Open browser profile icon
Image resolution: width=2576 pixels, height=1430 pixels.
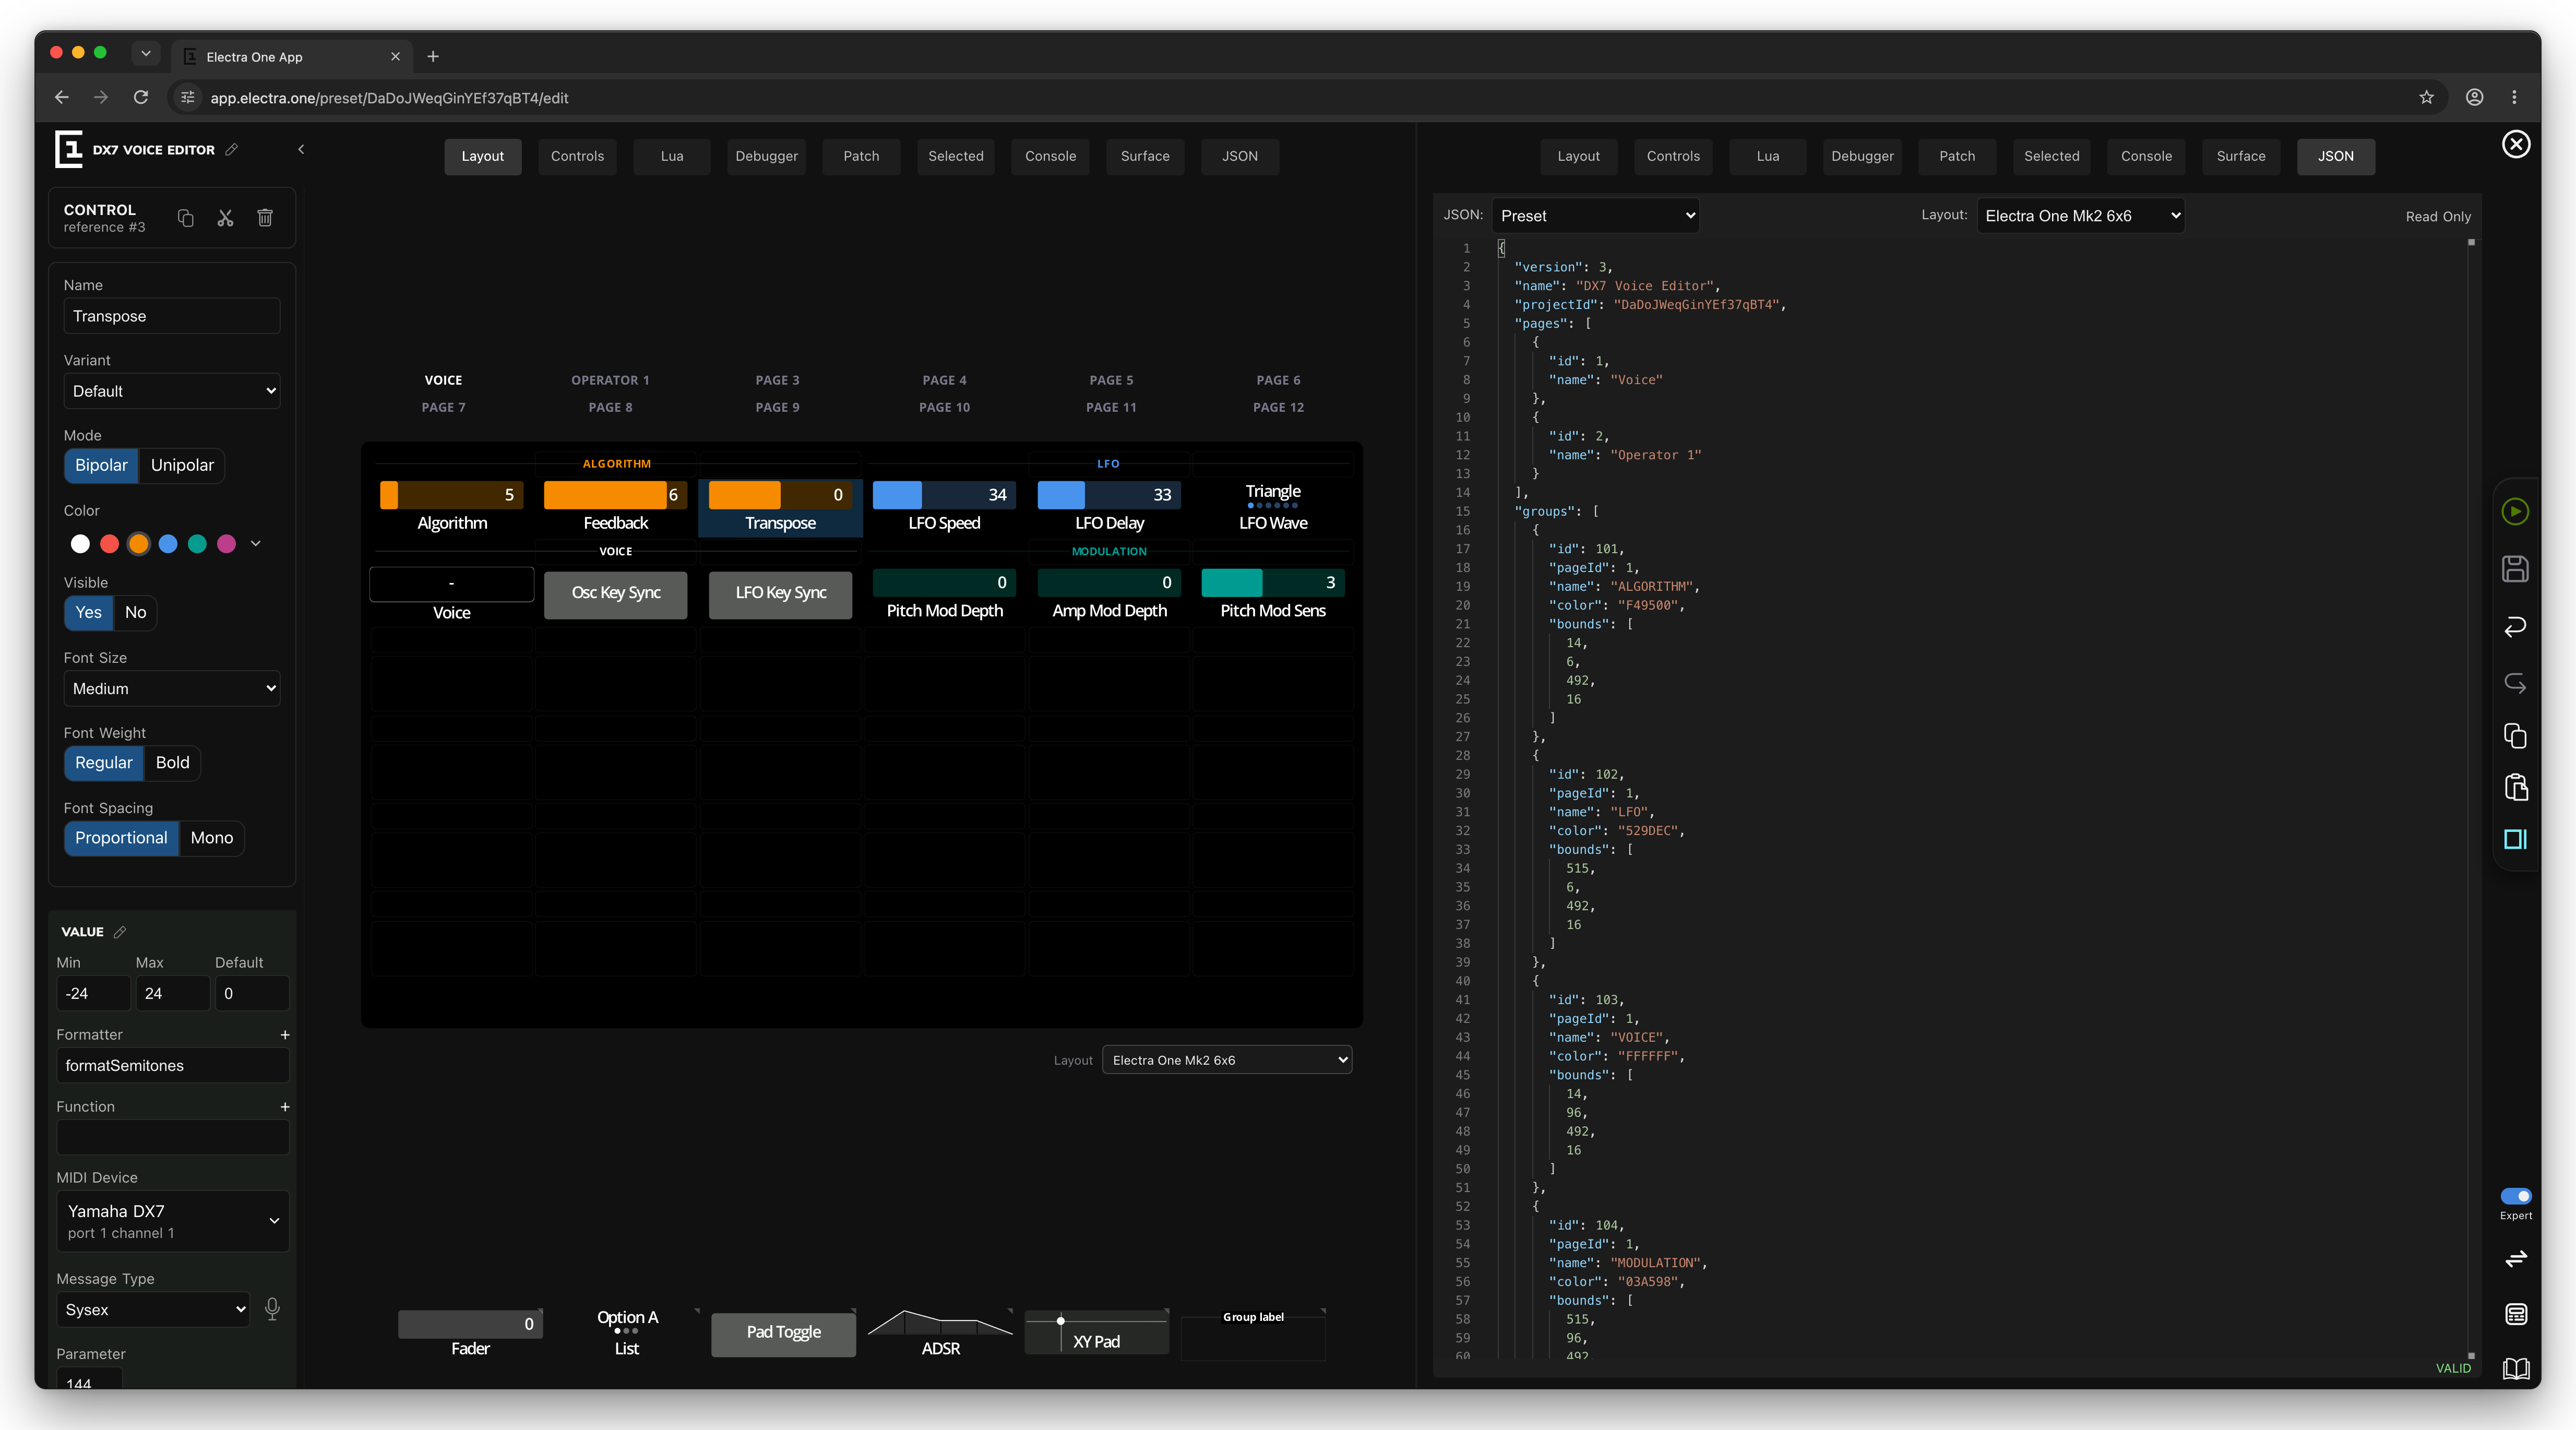click(2474, 97)
